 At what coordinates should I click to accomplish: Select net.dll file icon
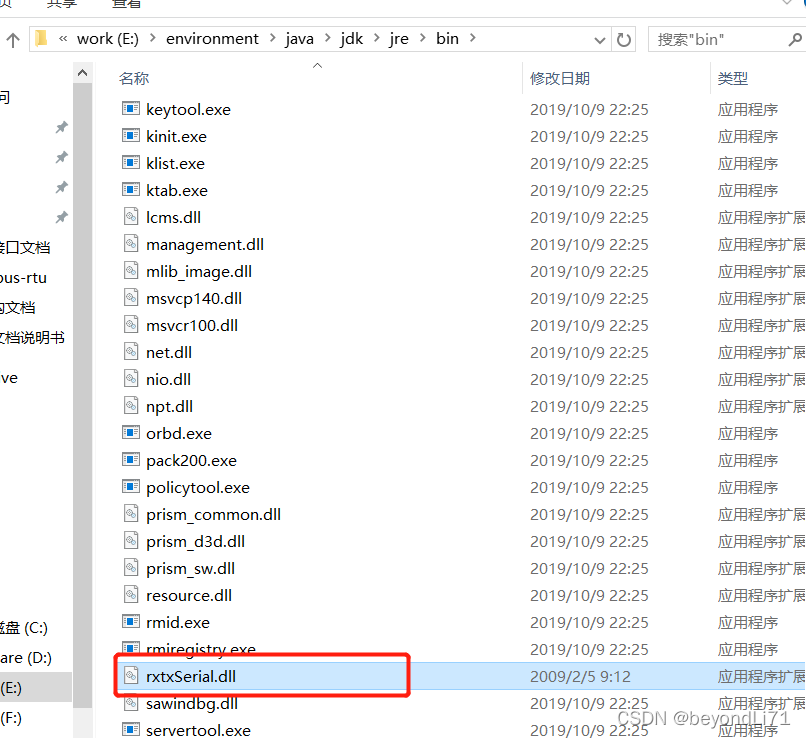point(131,352)
